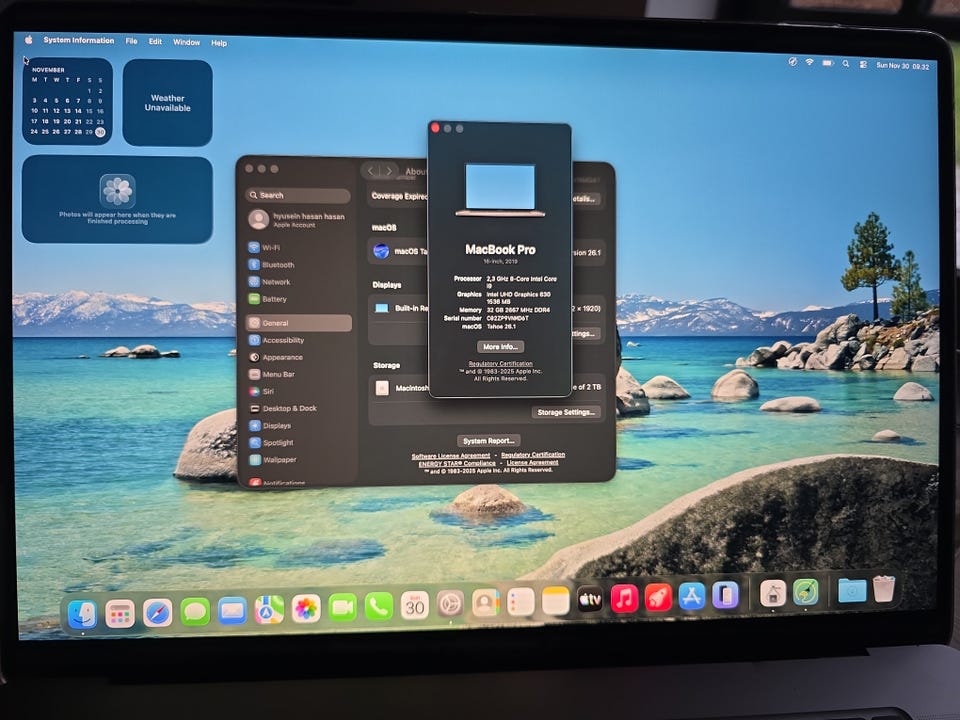
Task: Launch Apple TV from the Dock
Action: click(590, 599)
